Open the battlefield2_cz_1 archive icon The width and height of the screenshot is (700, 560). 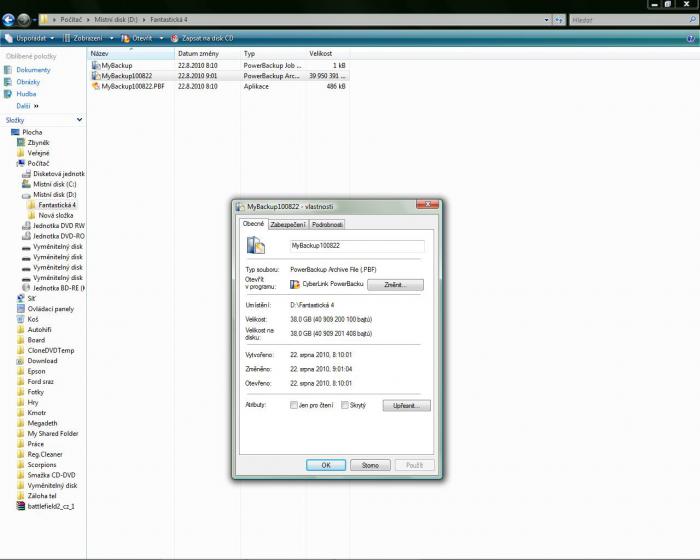pos(21,506)
